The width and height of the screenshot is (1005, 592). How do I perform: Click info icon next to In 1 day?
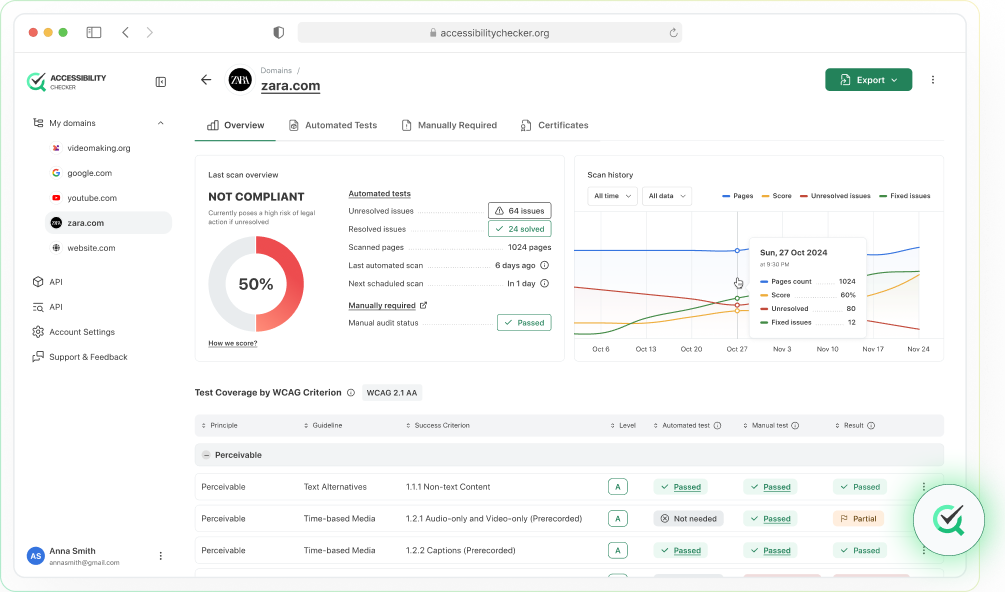(544, 283)
